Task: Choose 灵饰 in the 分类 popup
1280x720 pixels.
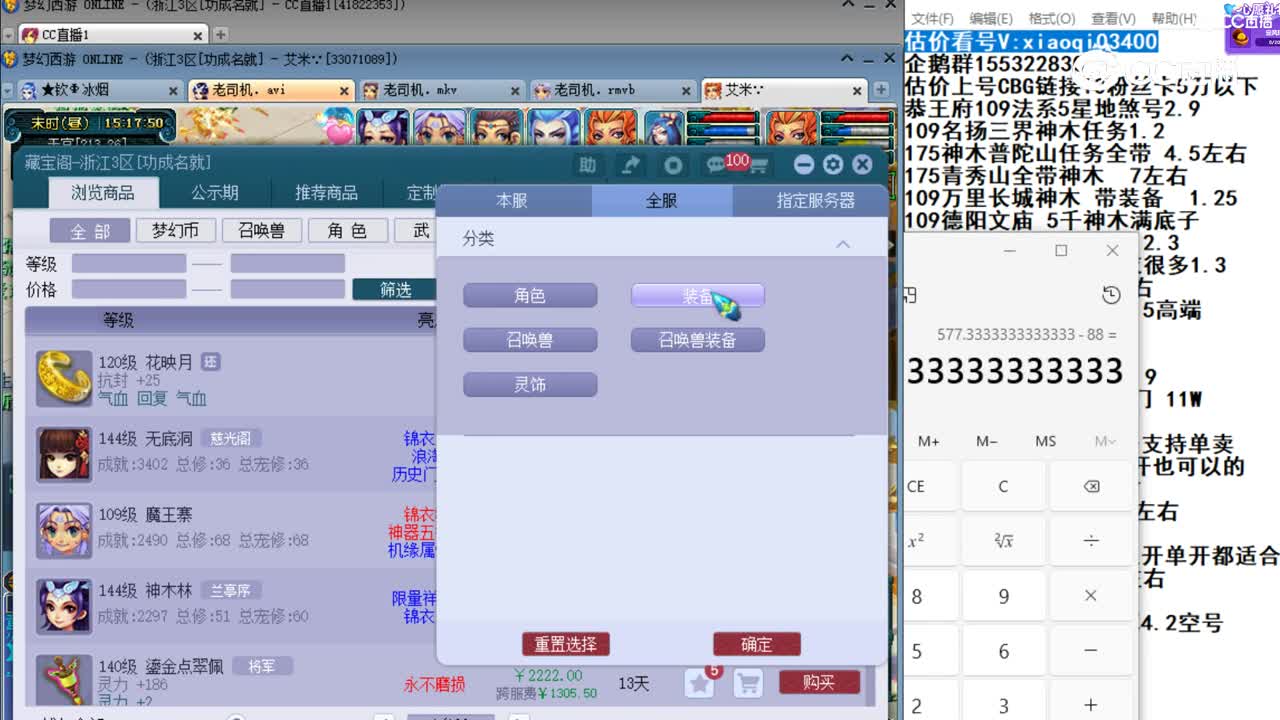Action: [x=530, y=385]
